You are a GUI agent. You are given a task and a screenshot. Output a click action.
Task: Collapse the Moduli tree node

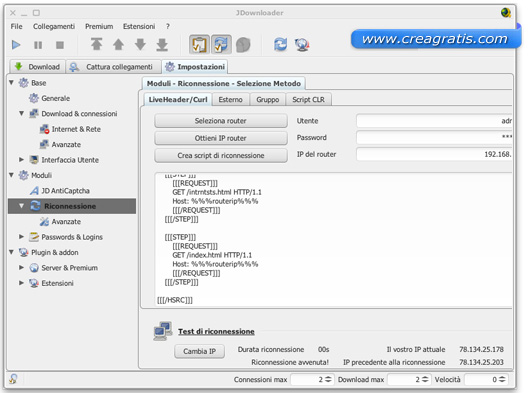(x=11, y=175)
